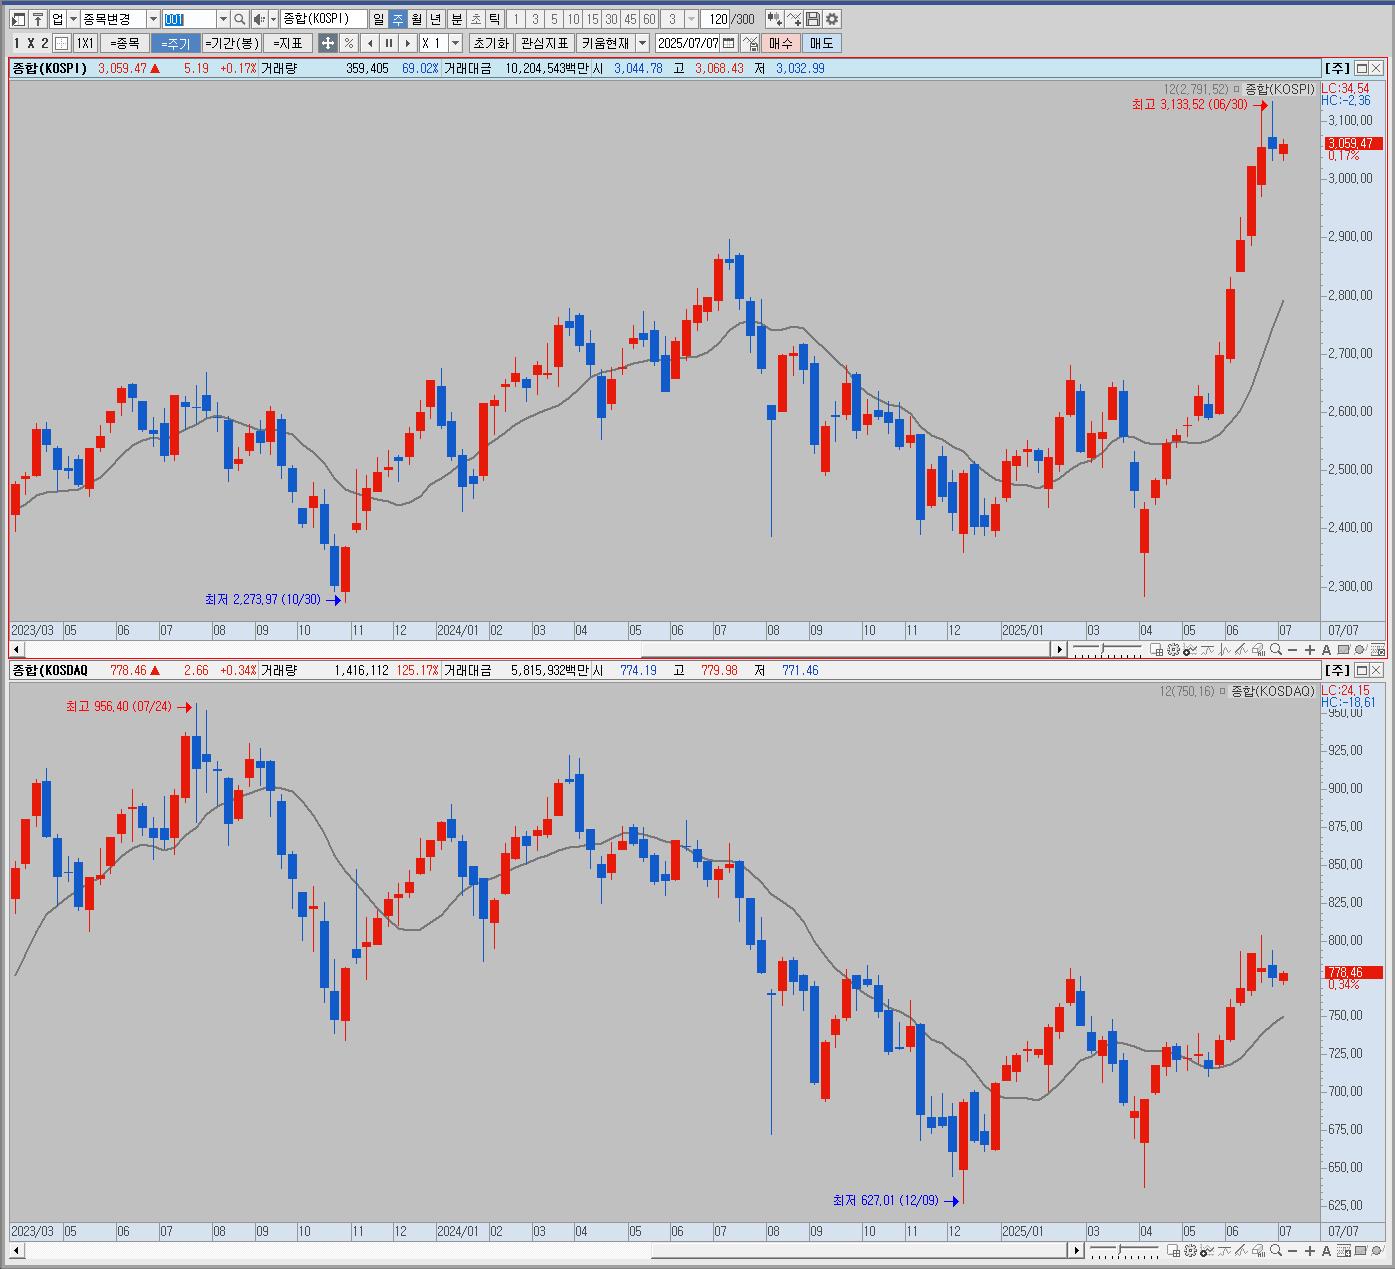This screenshot has width=1395, height=1269.
Task: Click the 초기화 reset button
Action: pyautogui.click(x=491, y=43)
